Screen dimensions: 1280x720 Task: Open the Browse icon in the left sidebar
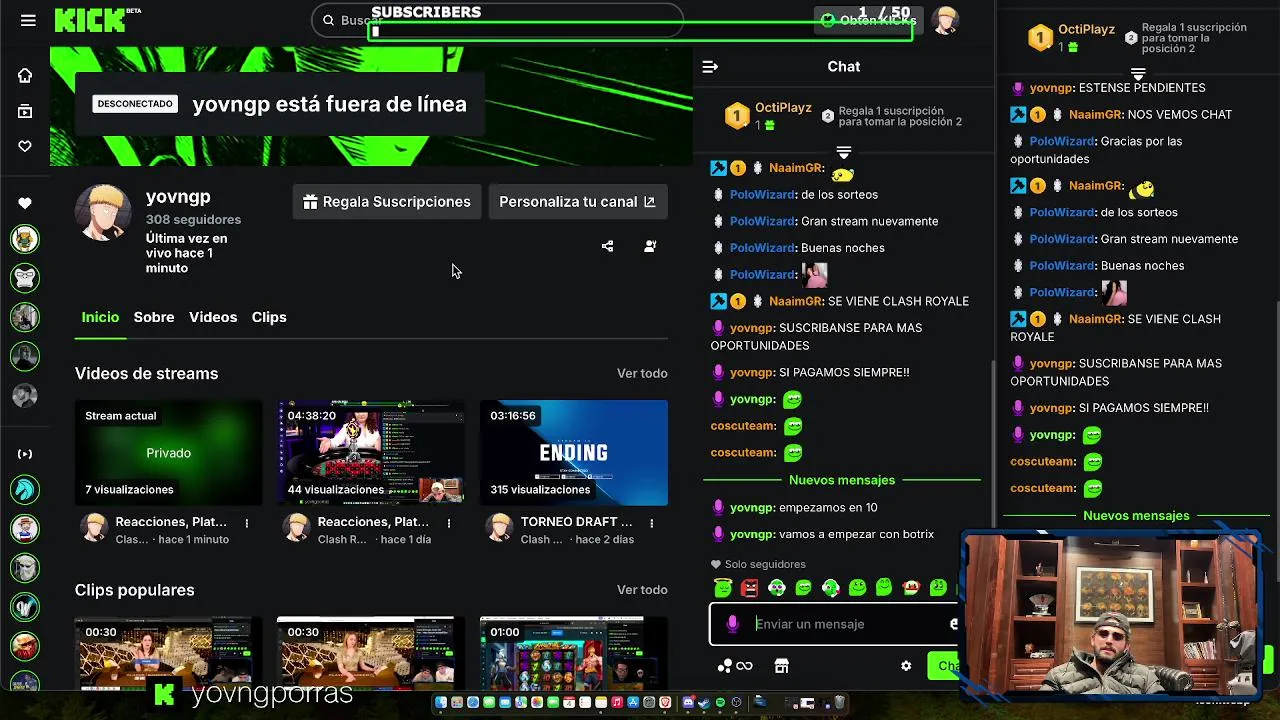25,112
